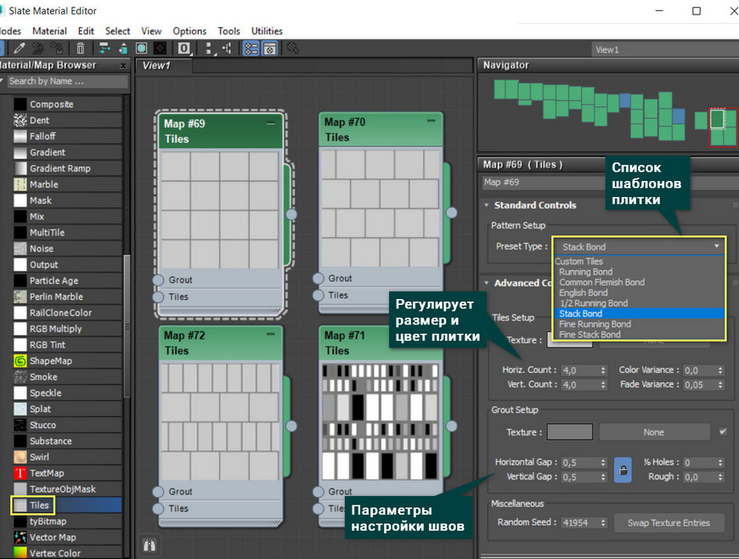This screenshot has height=559, width=739.
Task: Switch to the View1 tab
Action: pyautogui.click(x=155, y=65)
